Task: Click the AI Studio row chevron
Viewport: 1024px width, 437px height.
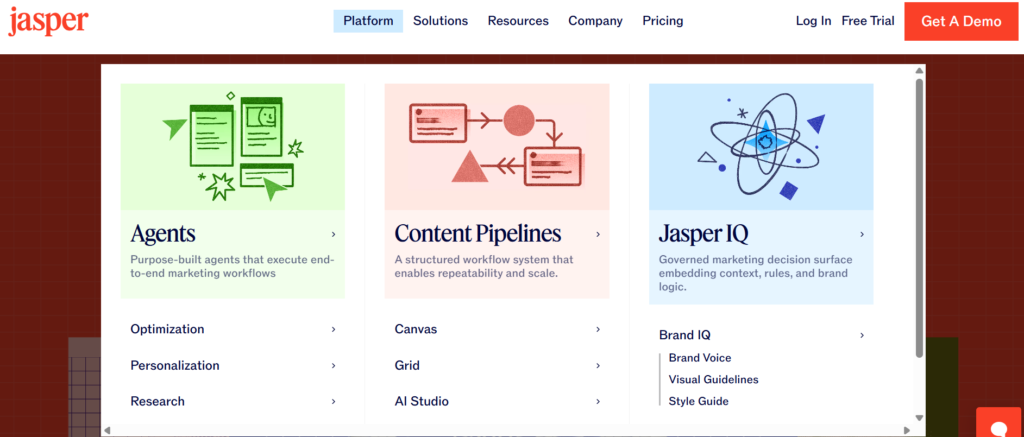Action: pyautogui.click(x=598, y=401)
